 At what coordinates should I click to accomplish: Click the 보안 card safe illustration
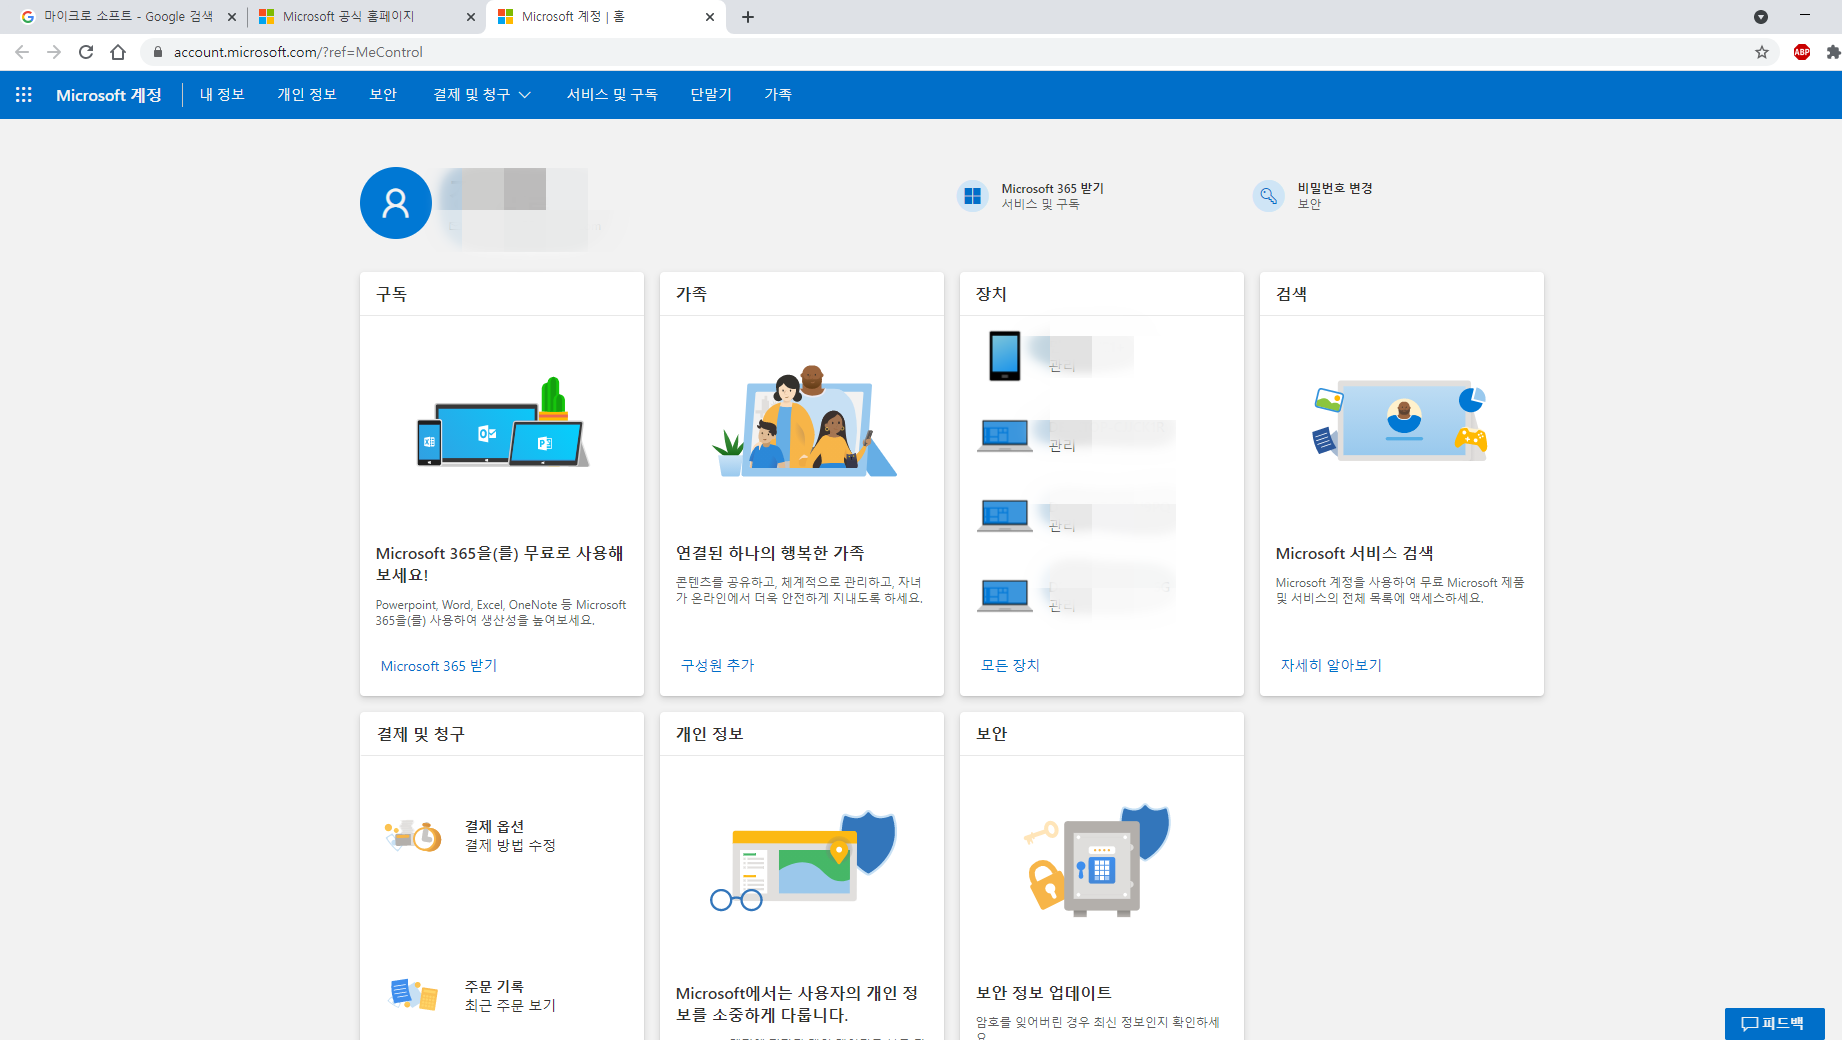point(1098,860)
